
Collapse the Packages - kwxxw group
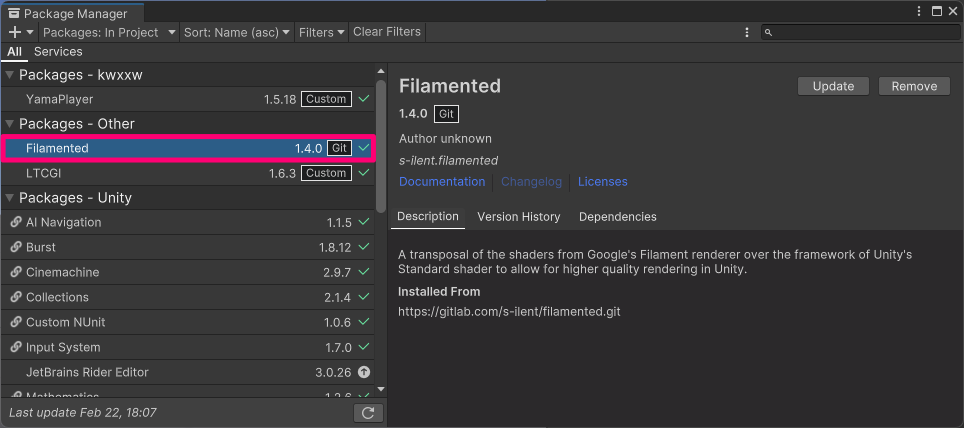9,75
